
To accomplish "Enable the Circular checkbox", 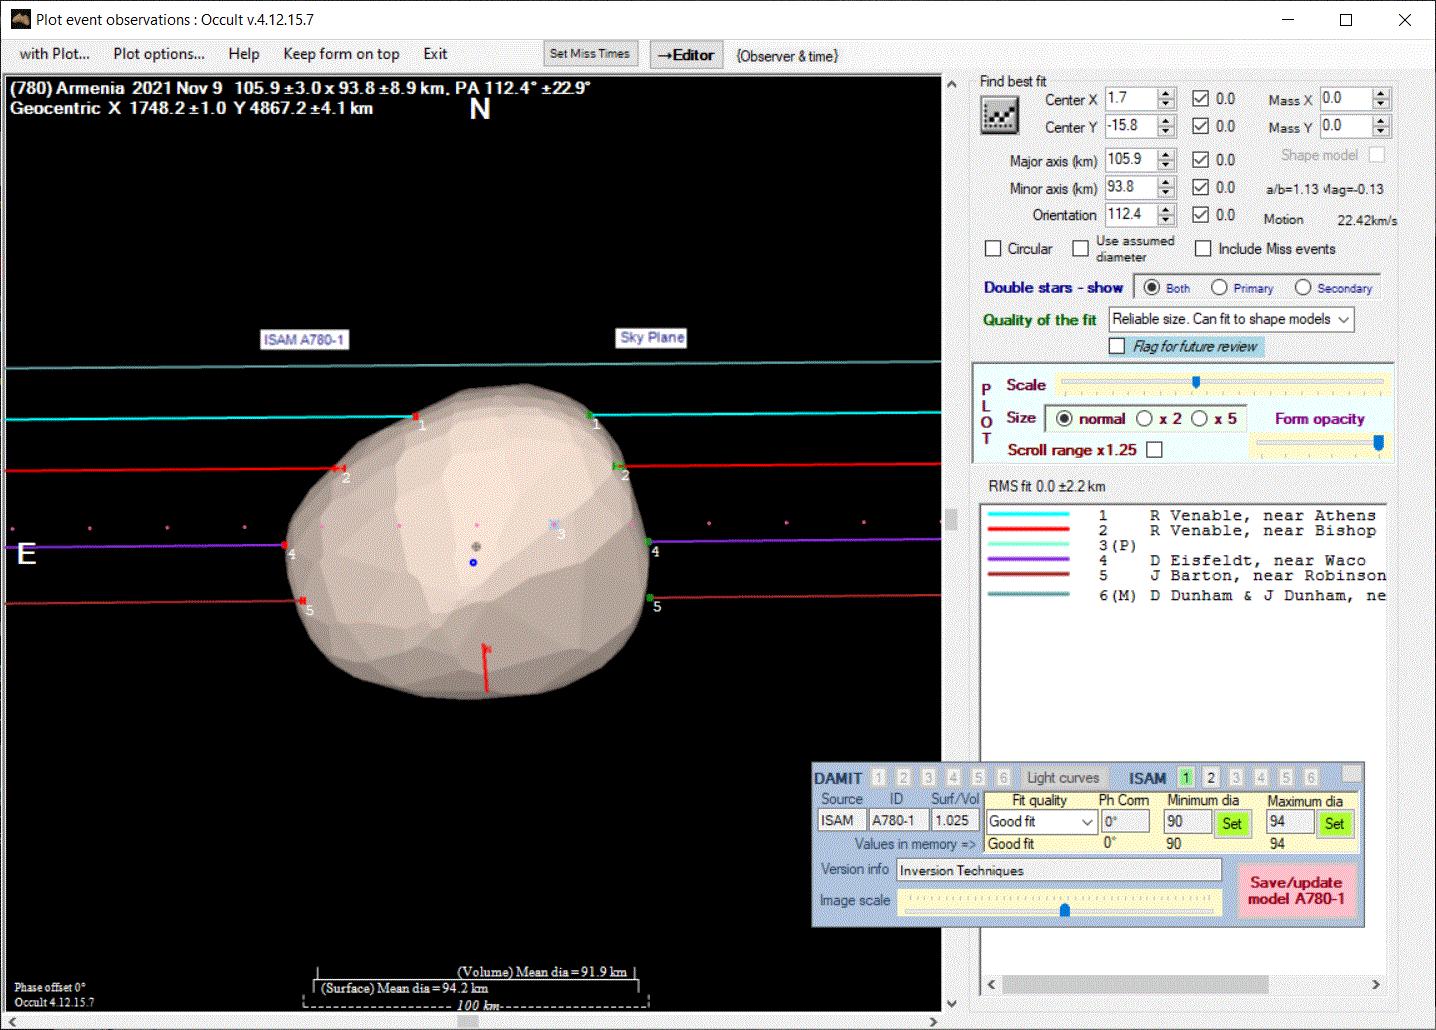I will [993, 249].
